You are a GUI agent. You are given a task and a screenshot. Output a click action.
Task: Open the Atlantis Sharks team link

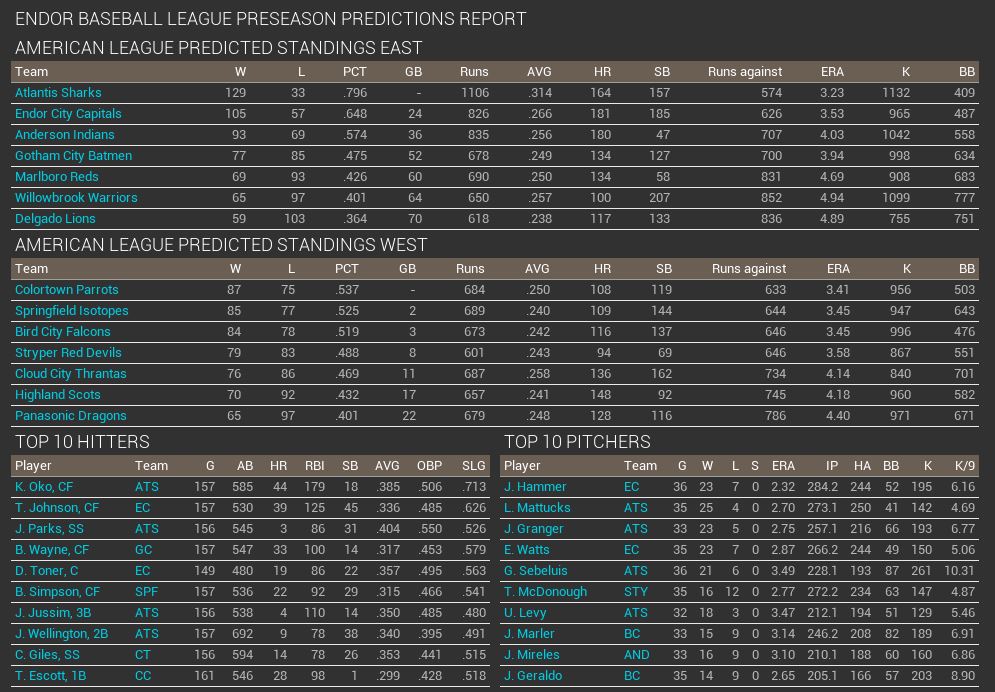click(58, 92)
